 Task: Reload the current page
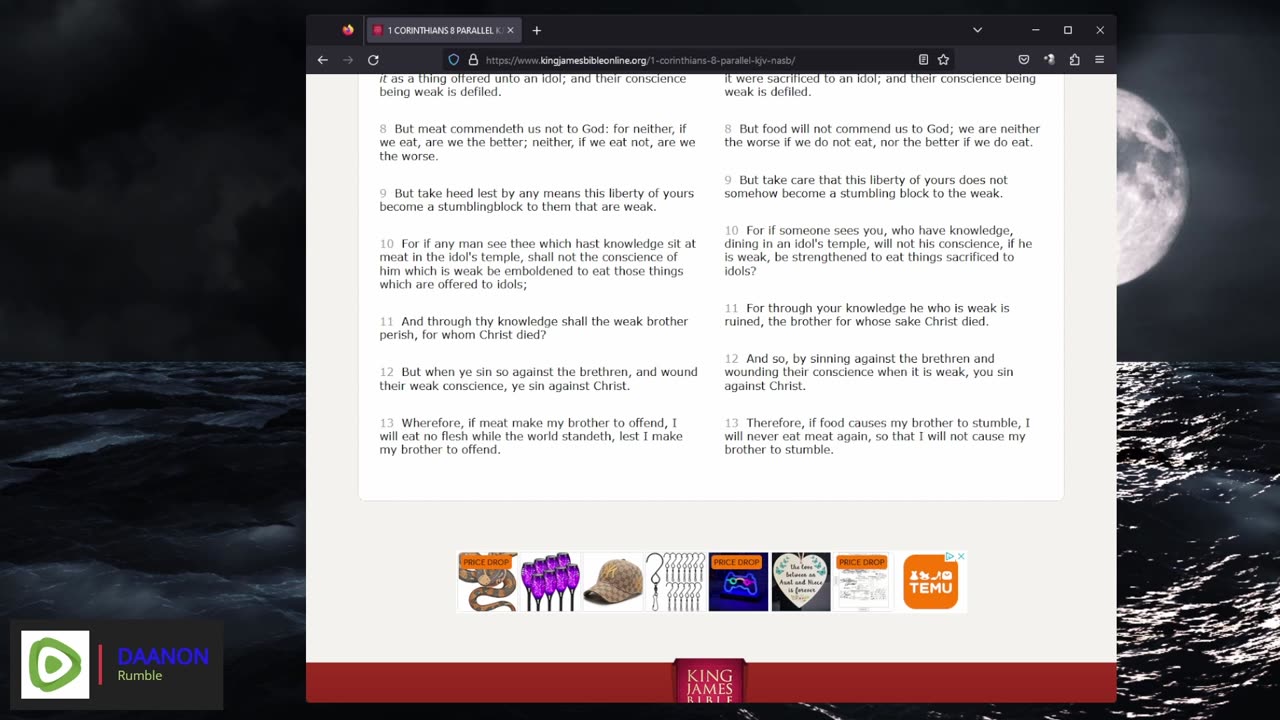tap(373, 60)
